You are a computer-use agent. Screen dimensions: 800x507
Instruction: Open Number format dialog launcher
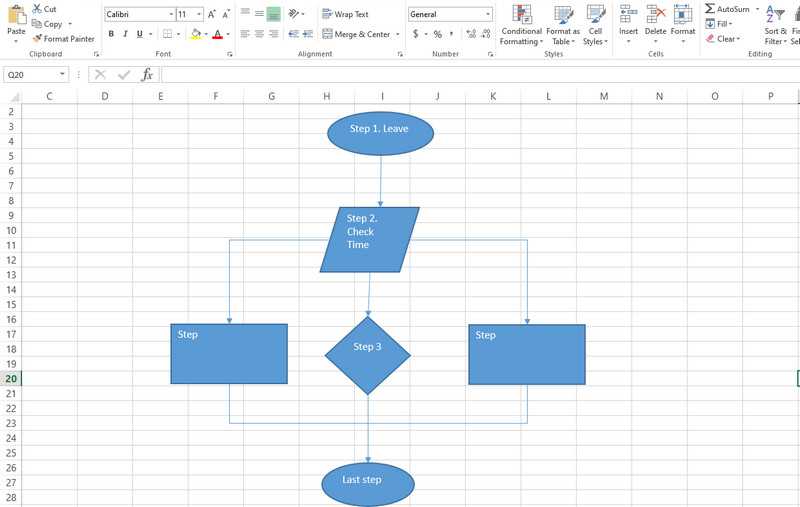[490, 54]
